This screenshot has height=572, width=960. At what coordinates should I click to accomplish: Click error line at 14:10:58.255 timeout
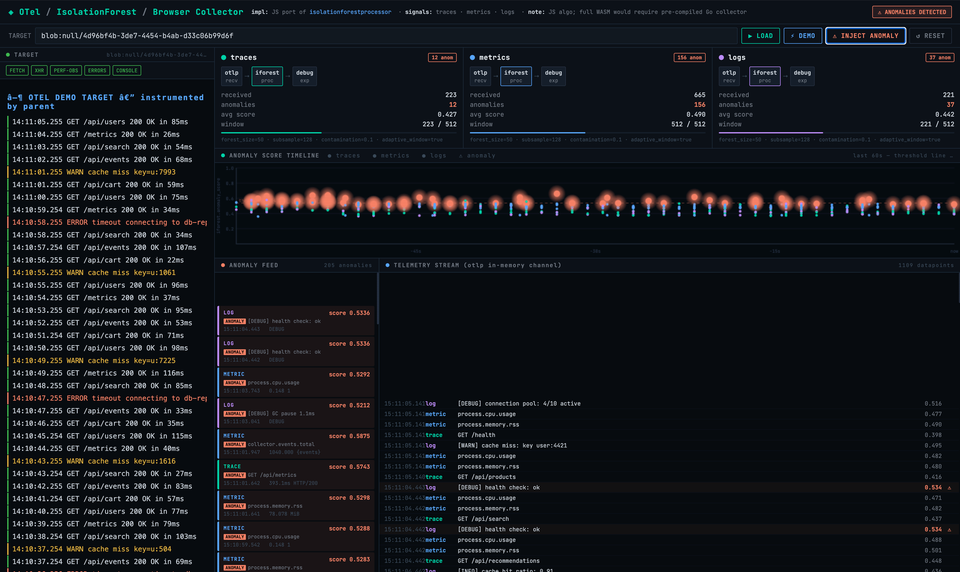click(109, 222)
